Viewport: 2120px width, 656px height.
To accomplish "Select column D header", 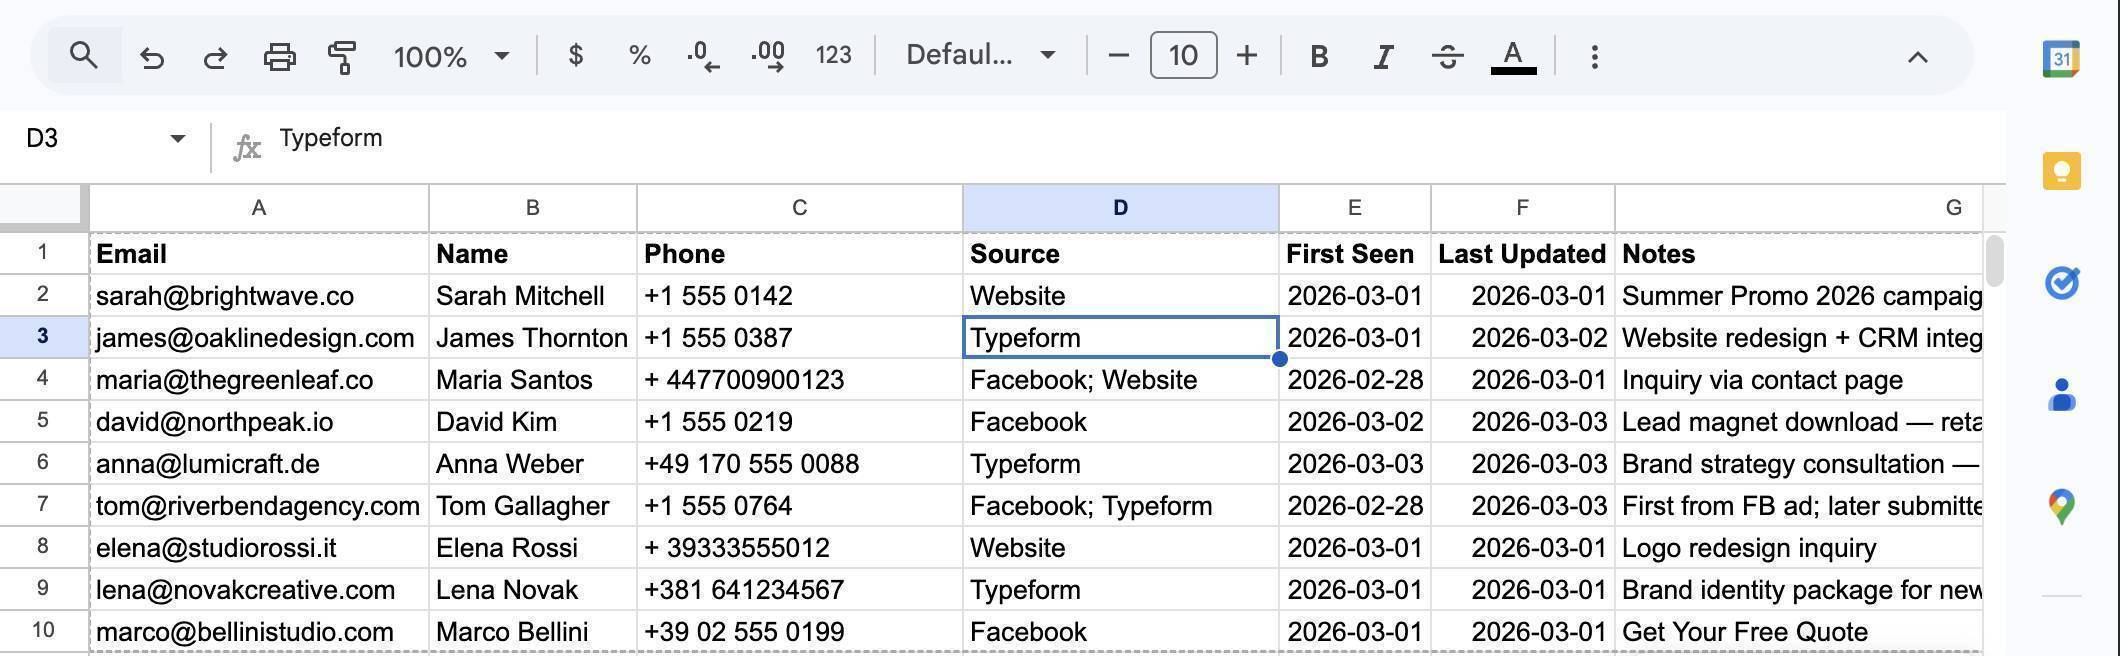I will tap(1121, 208).
